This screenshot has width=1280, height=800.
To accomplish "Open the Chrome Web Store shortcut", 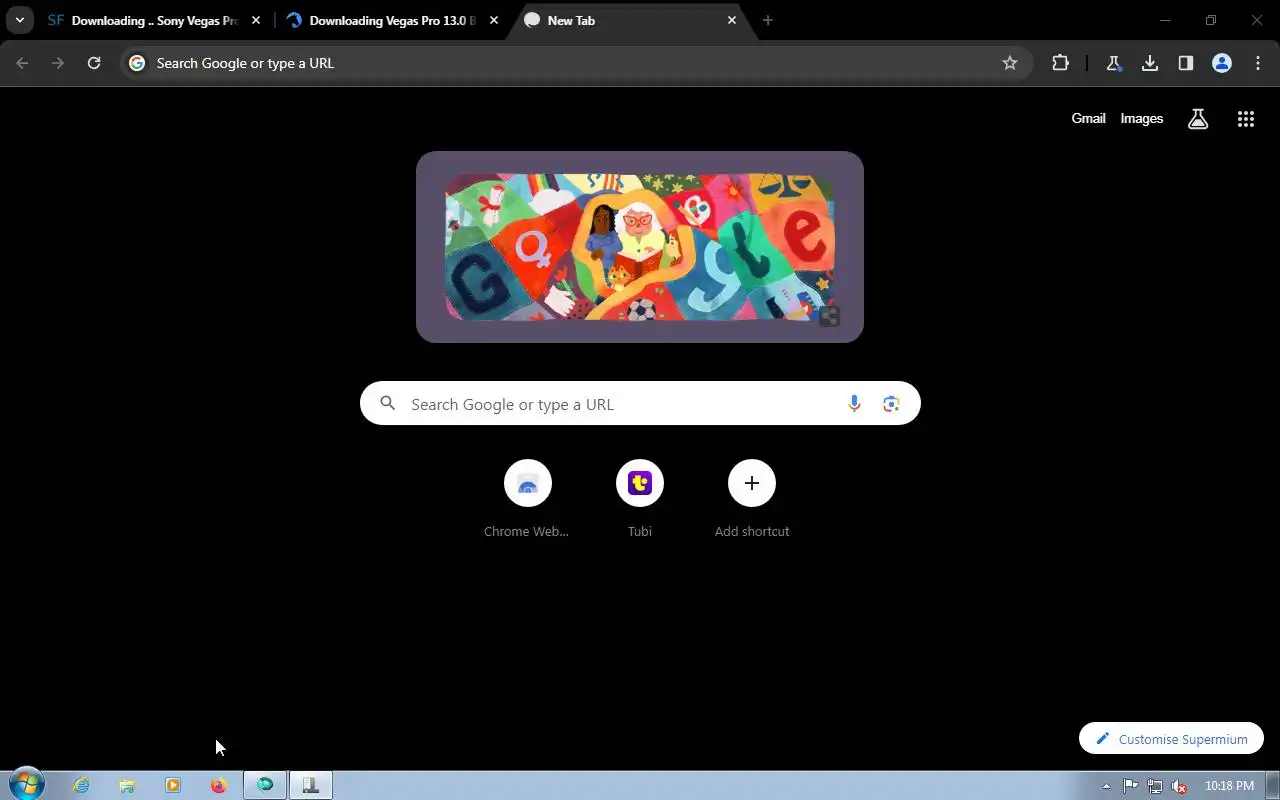I will [x=527, y=499].
